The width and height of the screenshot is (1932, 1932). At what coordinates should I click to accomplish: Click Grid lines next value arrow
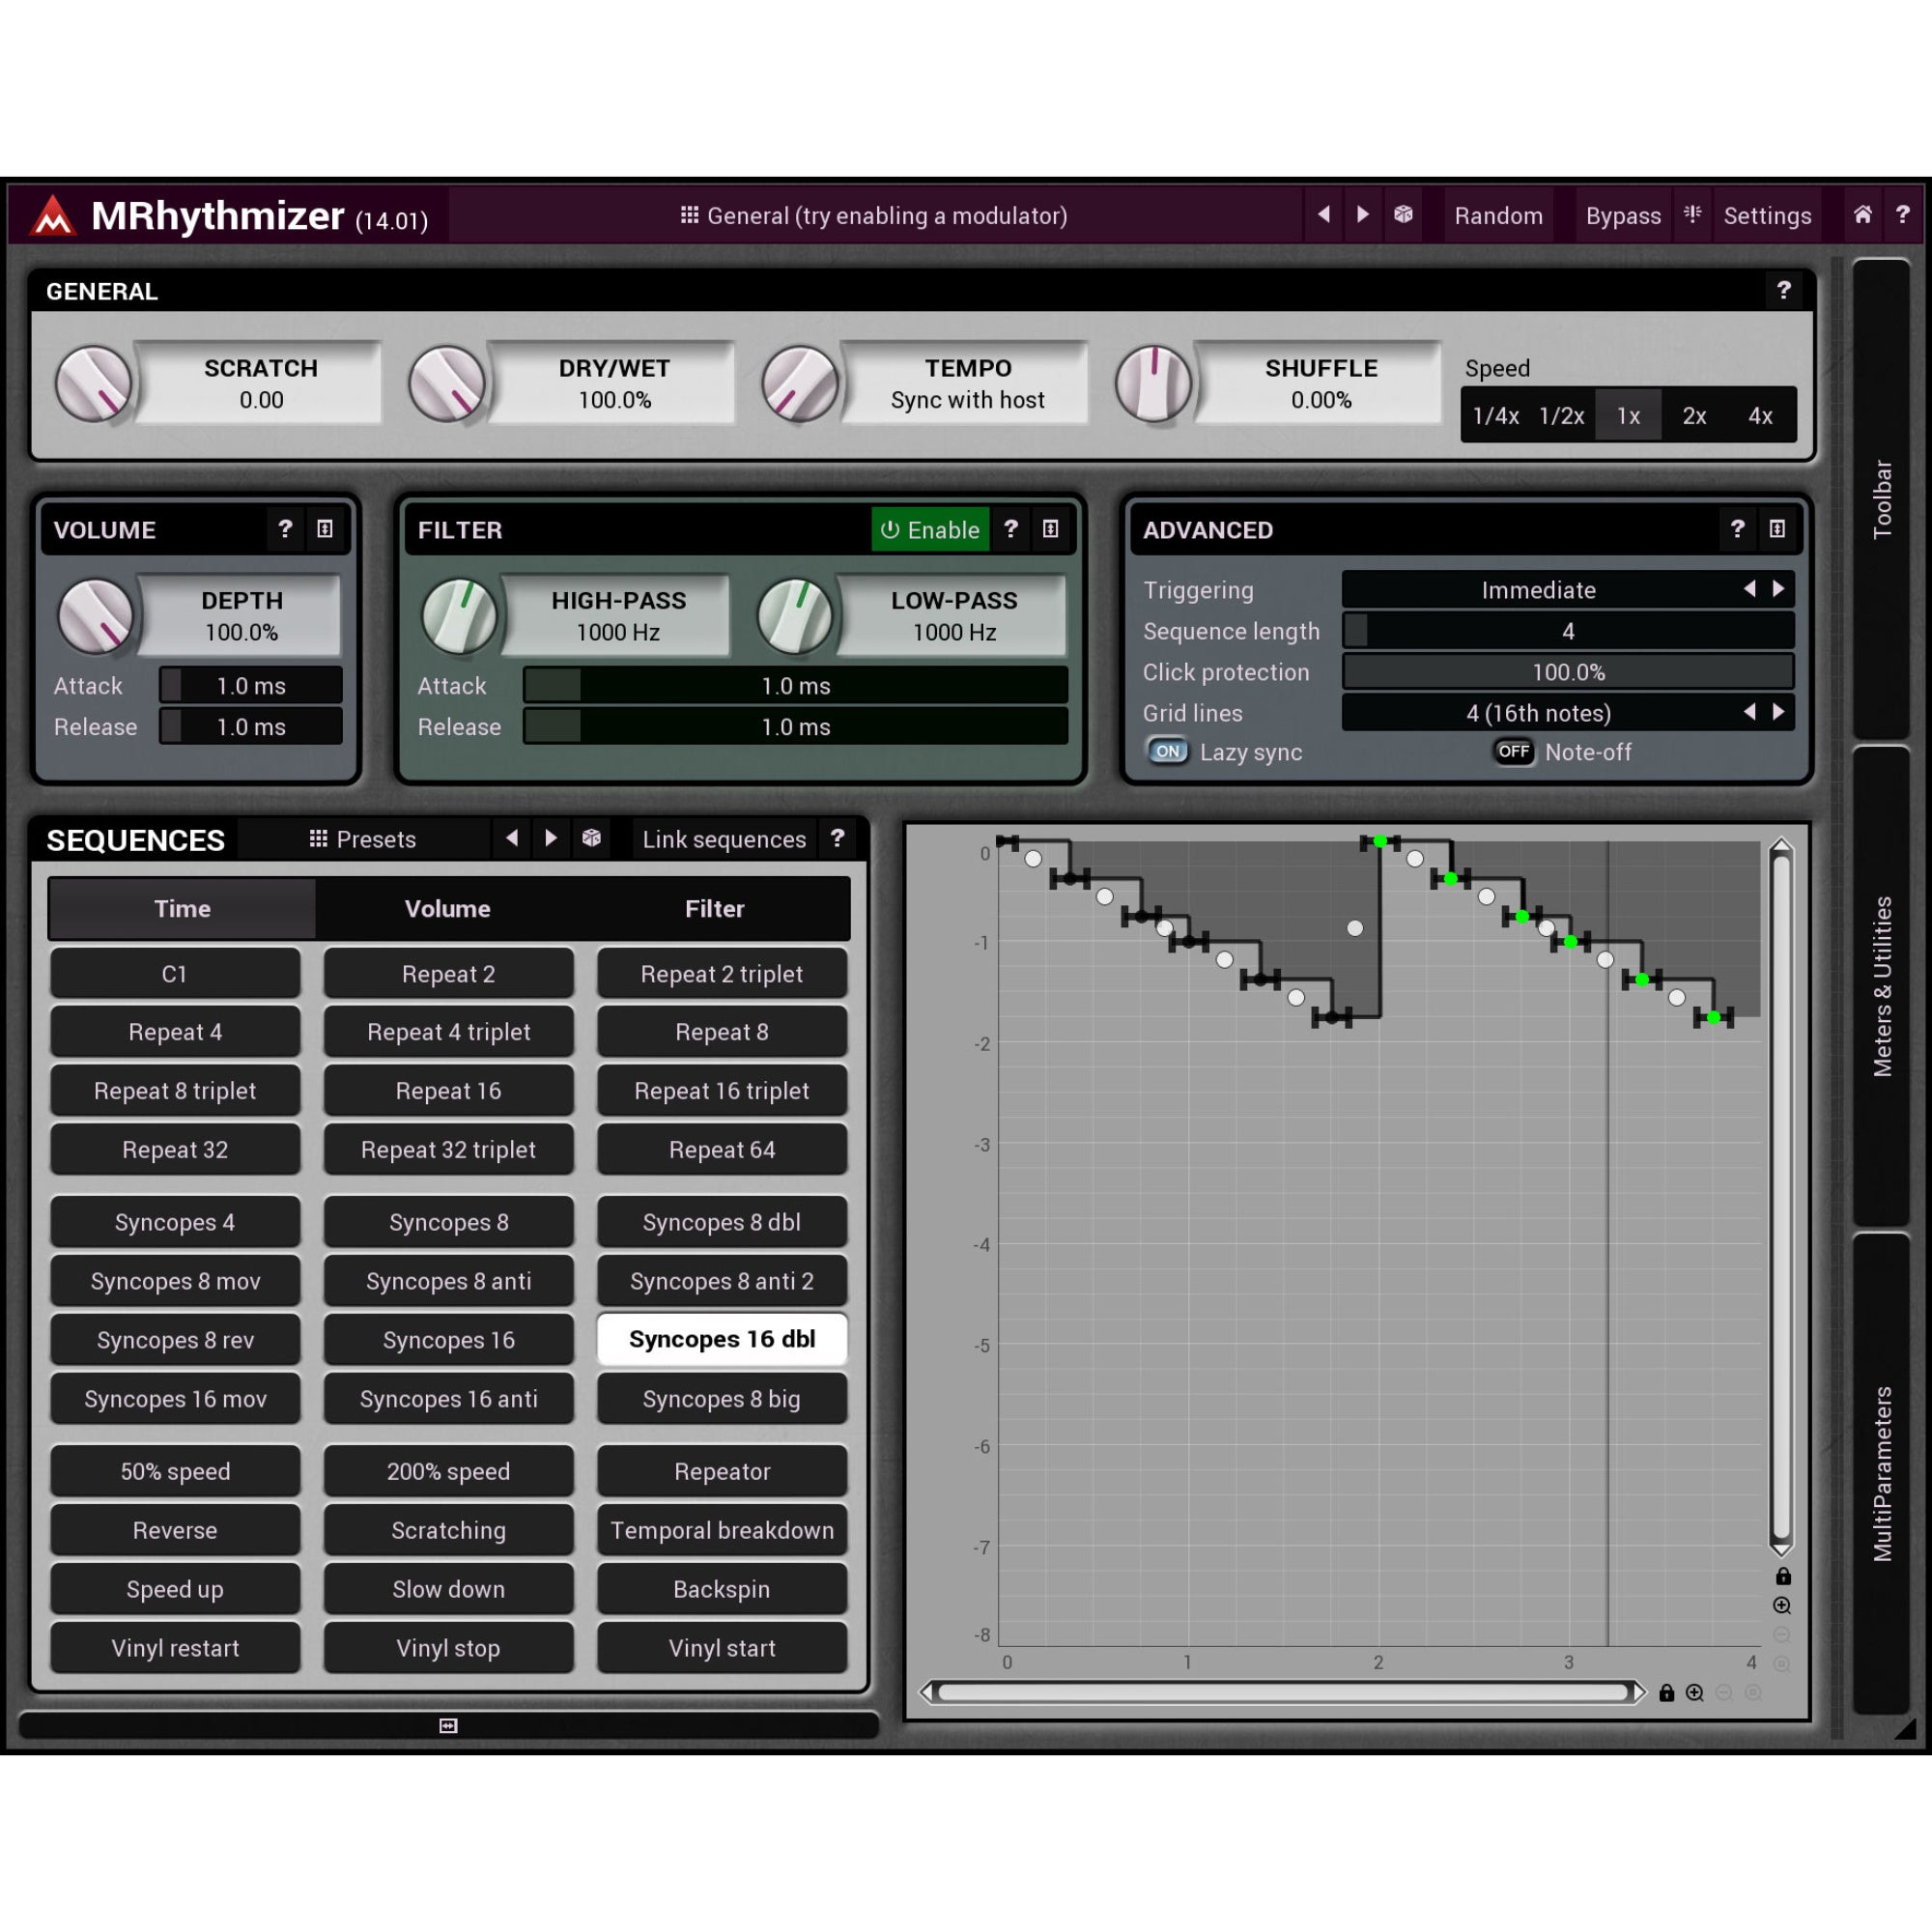1778,711
